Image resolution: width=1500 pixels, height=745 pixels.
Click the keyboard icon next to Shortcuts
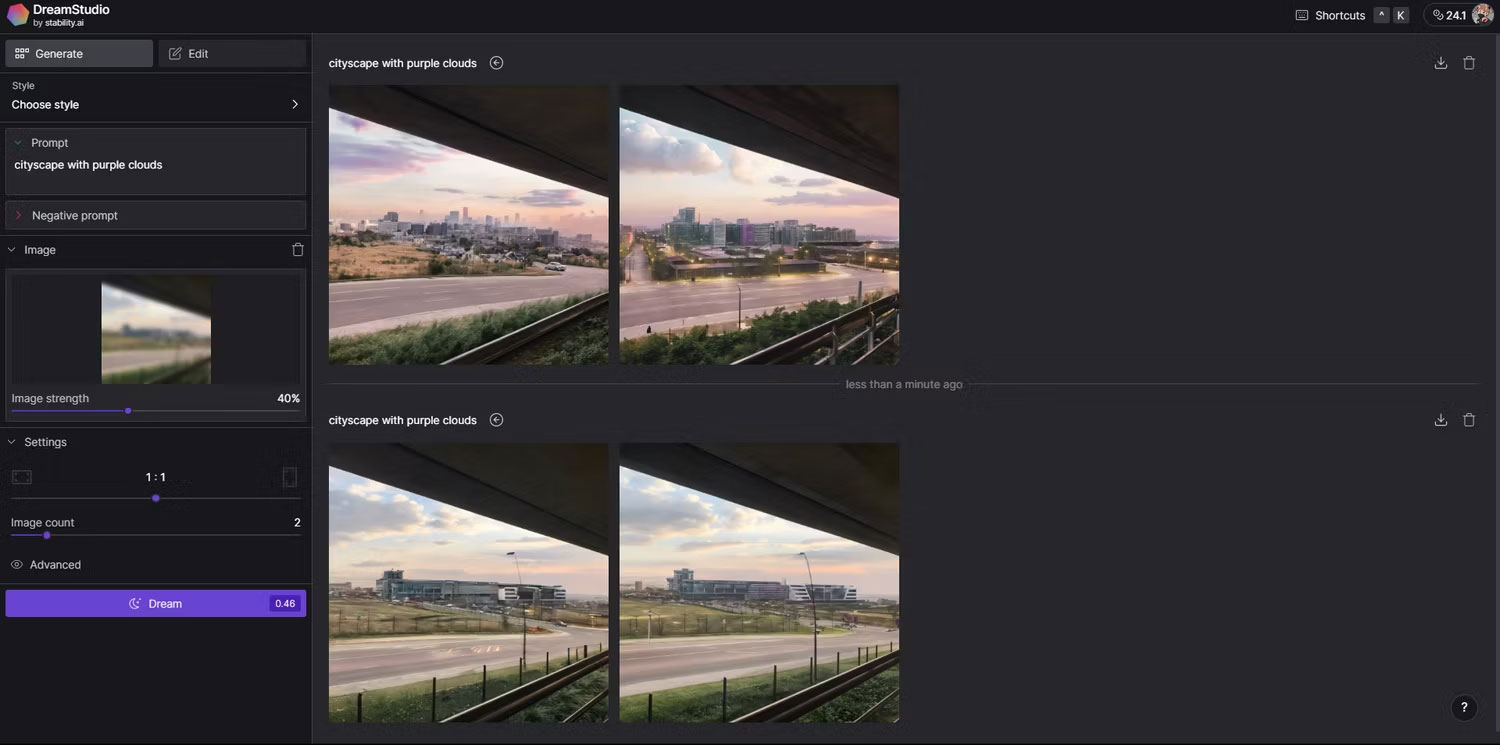click(x=1300, y=14)
